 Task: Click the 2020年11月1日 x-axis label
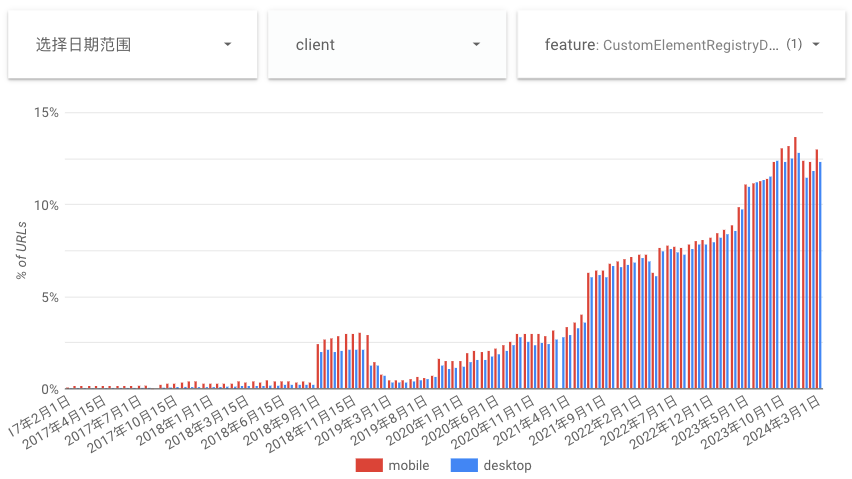pos(493,423)
